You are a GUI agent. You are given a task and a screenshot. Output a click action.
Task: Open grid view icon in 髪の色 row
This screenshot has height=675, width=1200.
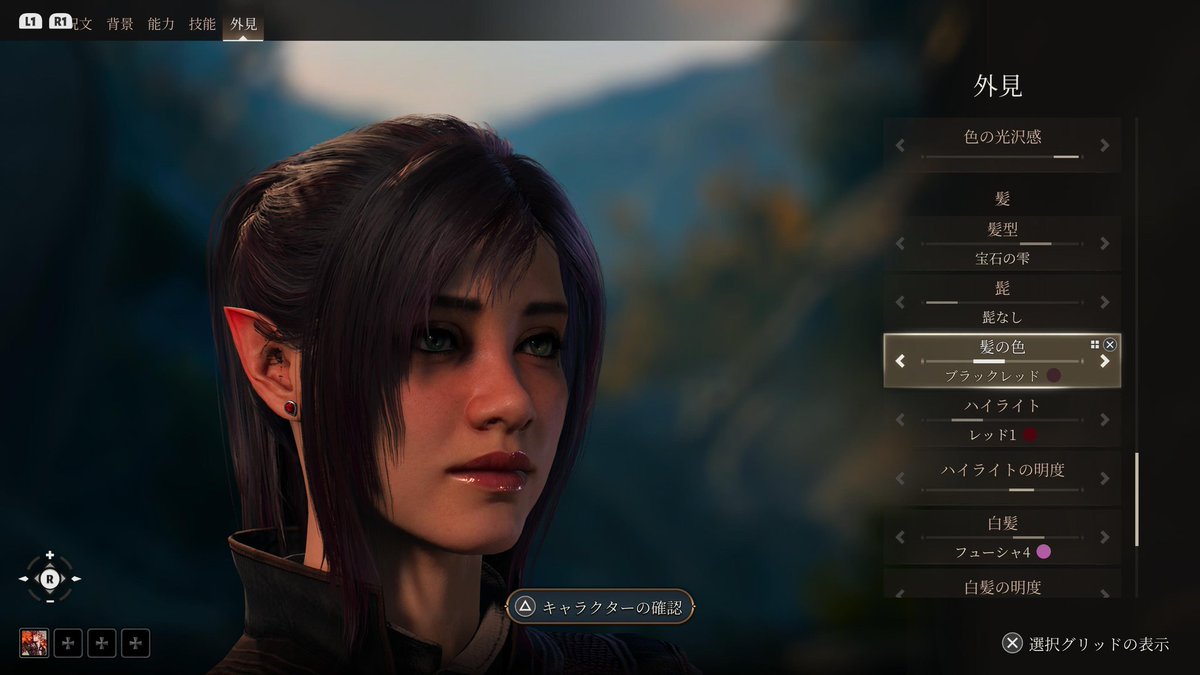pos(1095,344)
